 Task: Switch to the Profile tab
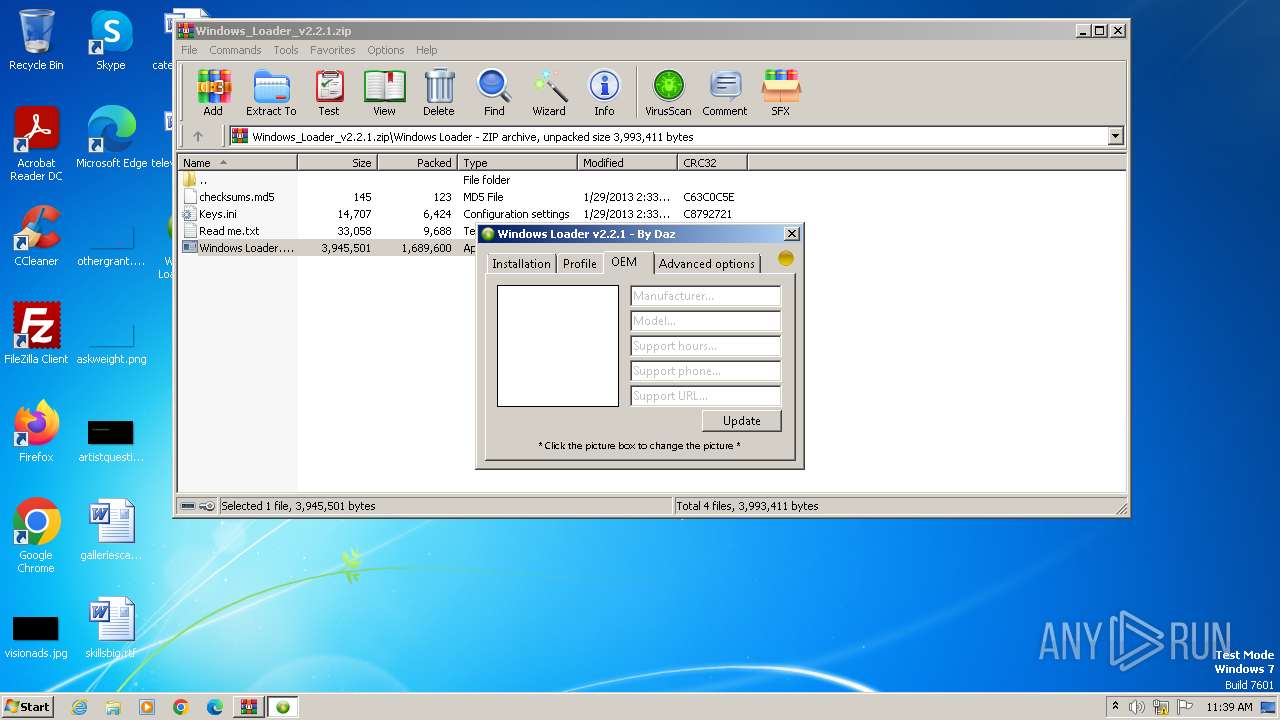click(x=579, y=264)
